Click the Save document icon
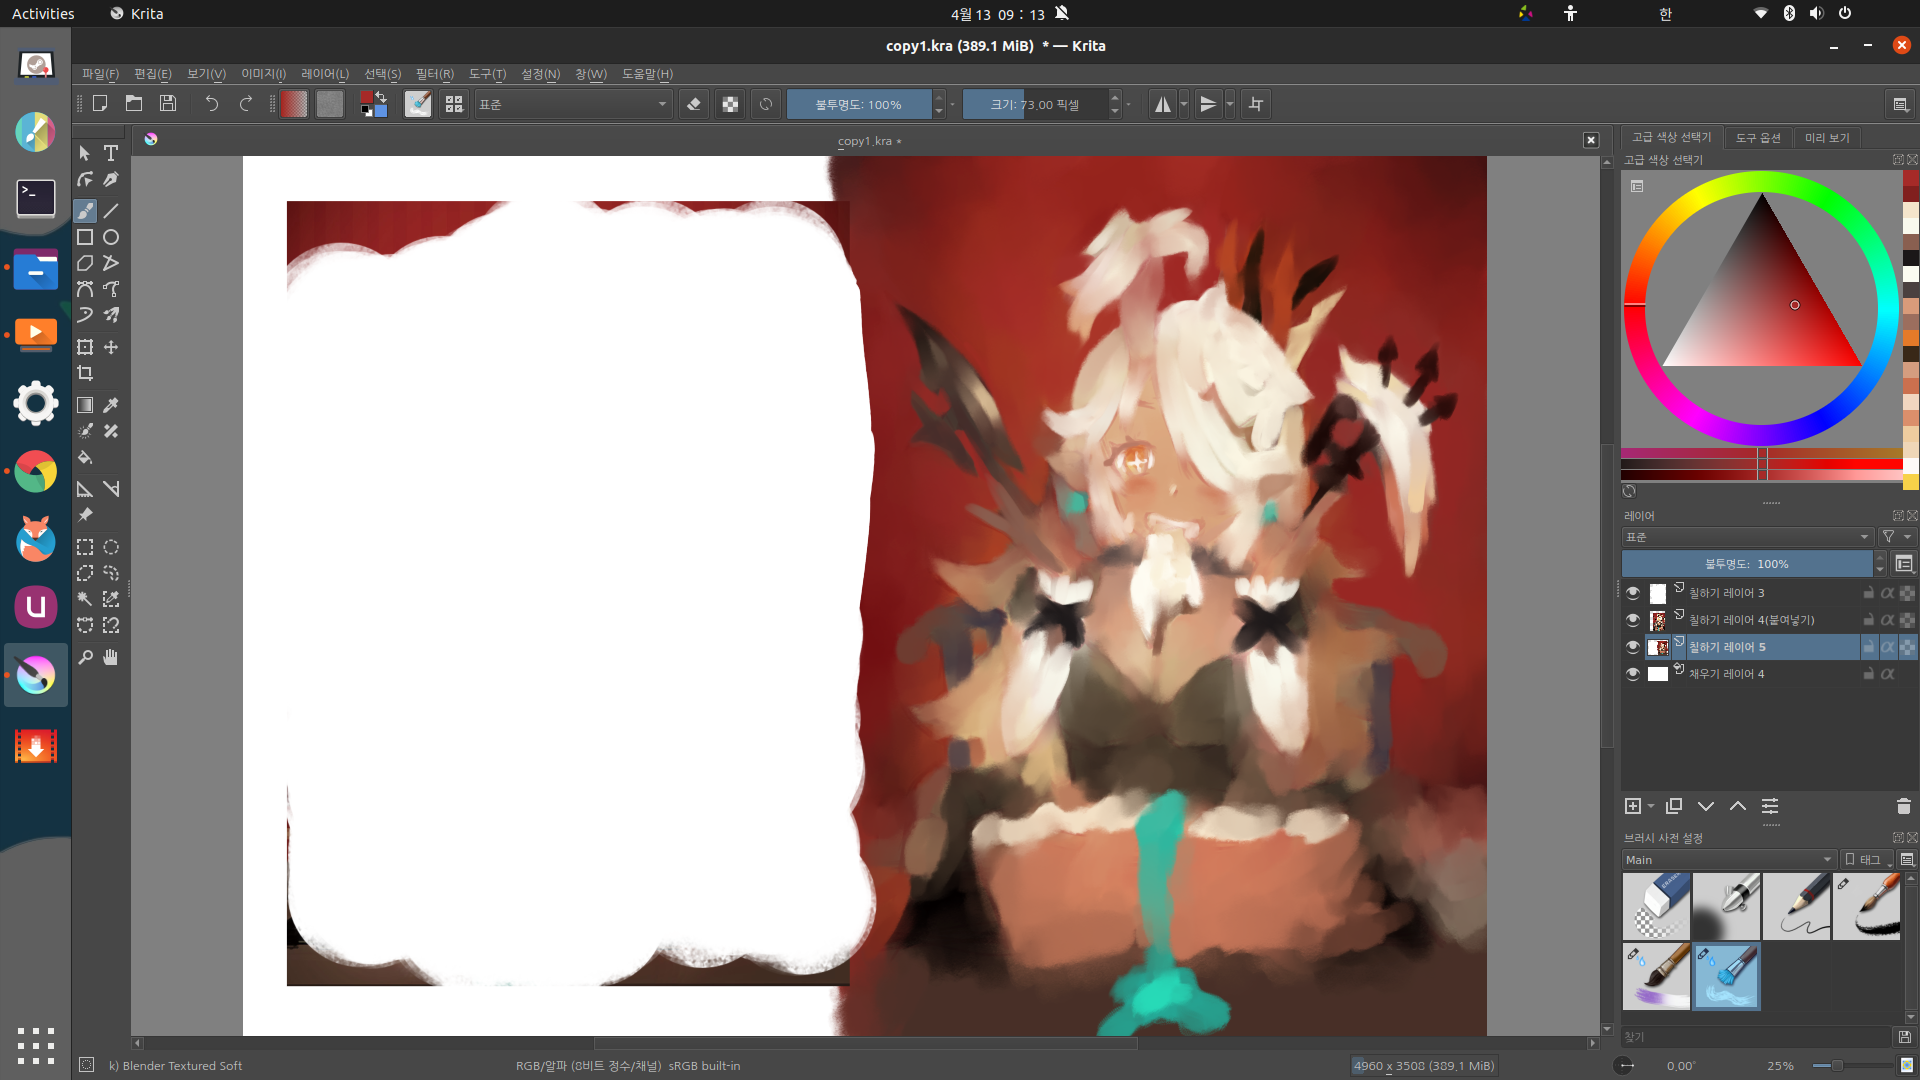The height and width of the screenshot is (1080, 1920). (x=168, y=104)
